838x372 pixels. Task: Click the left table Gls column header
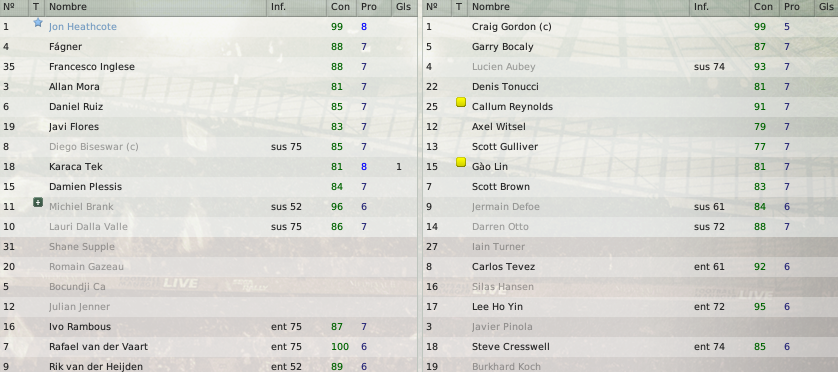point(404,7)
